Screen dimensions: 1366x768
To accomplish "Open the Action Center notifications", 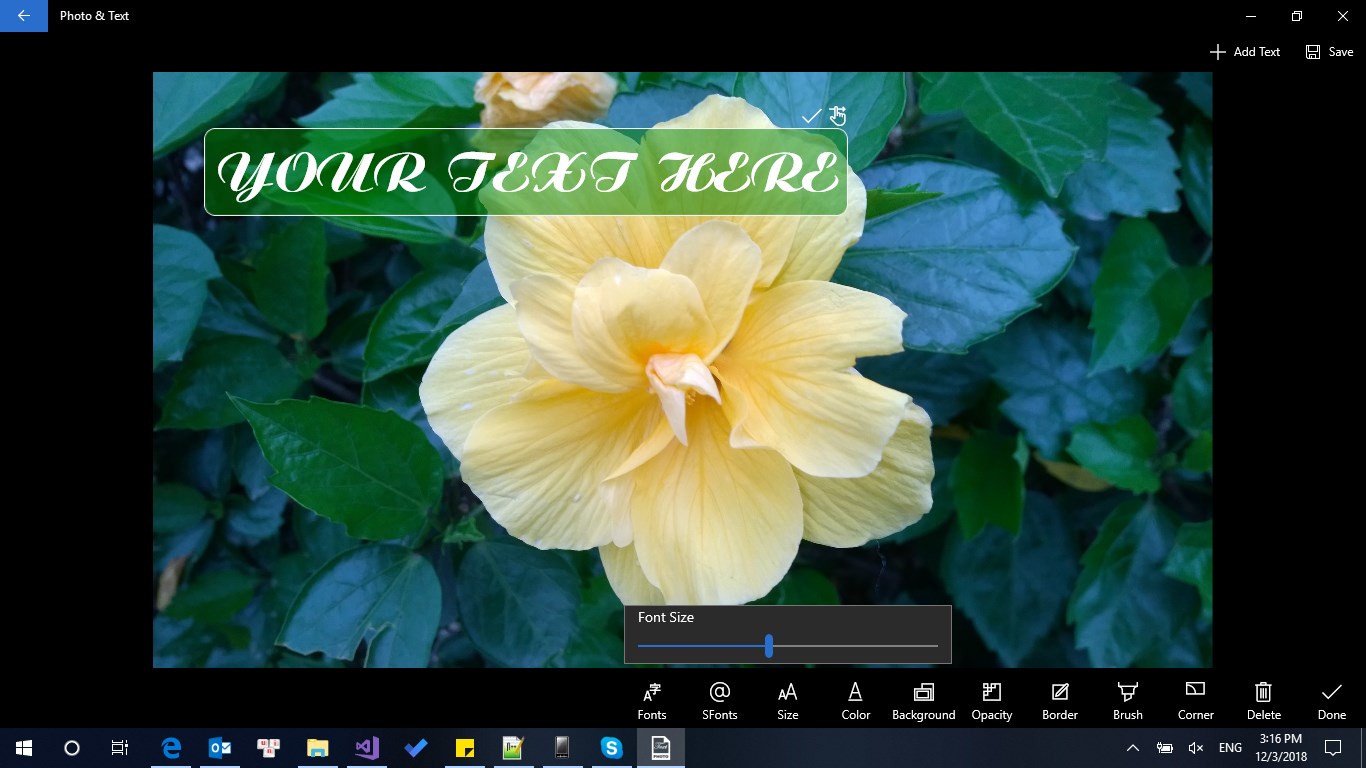I will point(1332,747).
